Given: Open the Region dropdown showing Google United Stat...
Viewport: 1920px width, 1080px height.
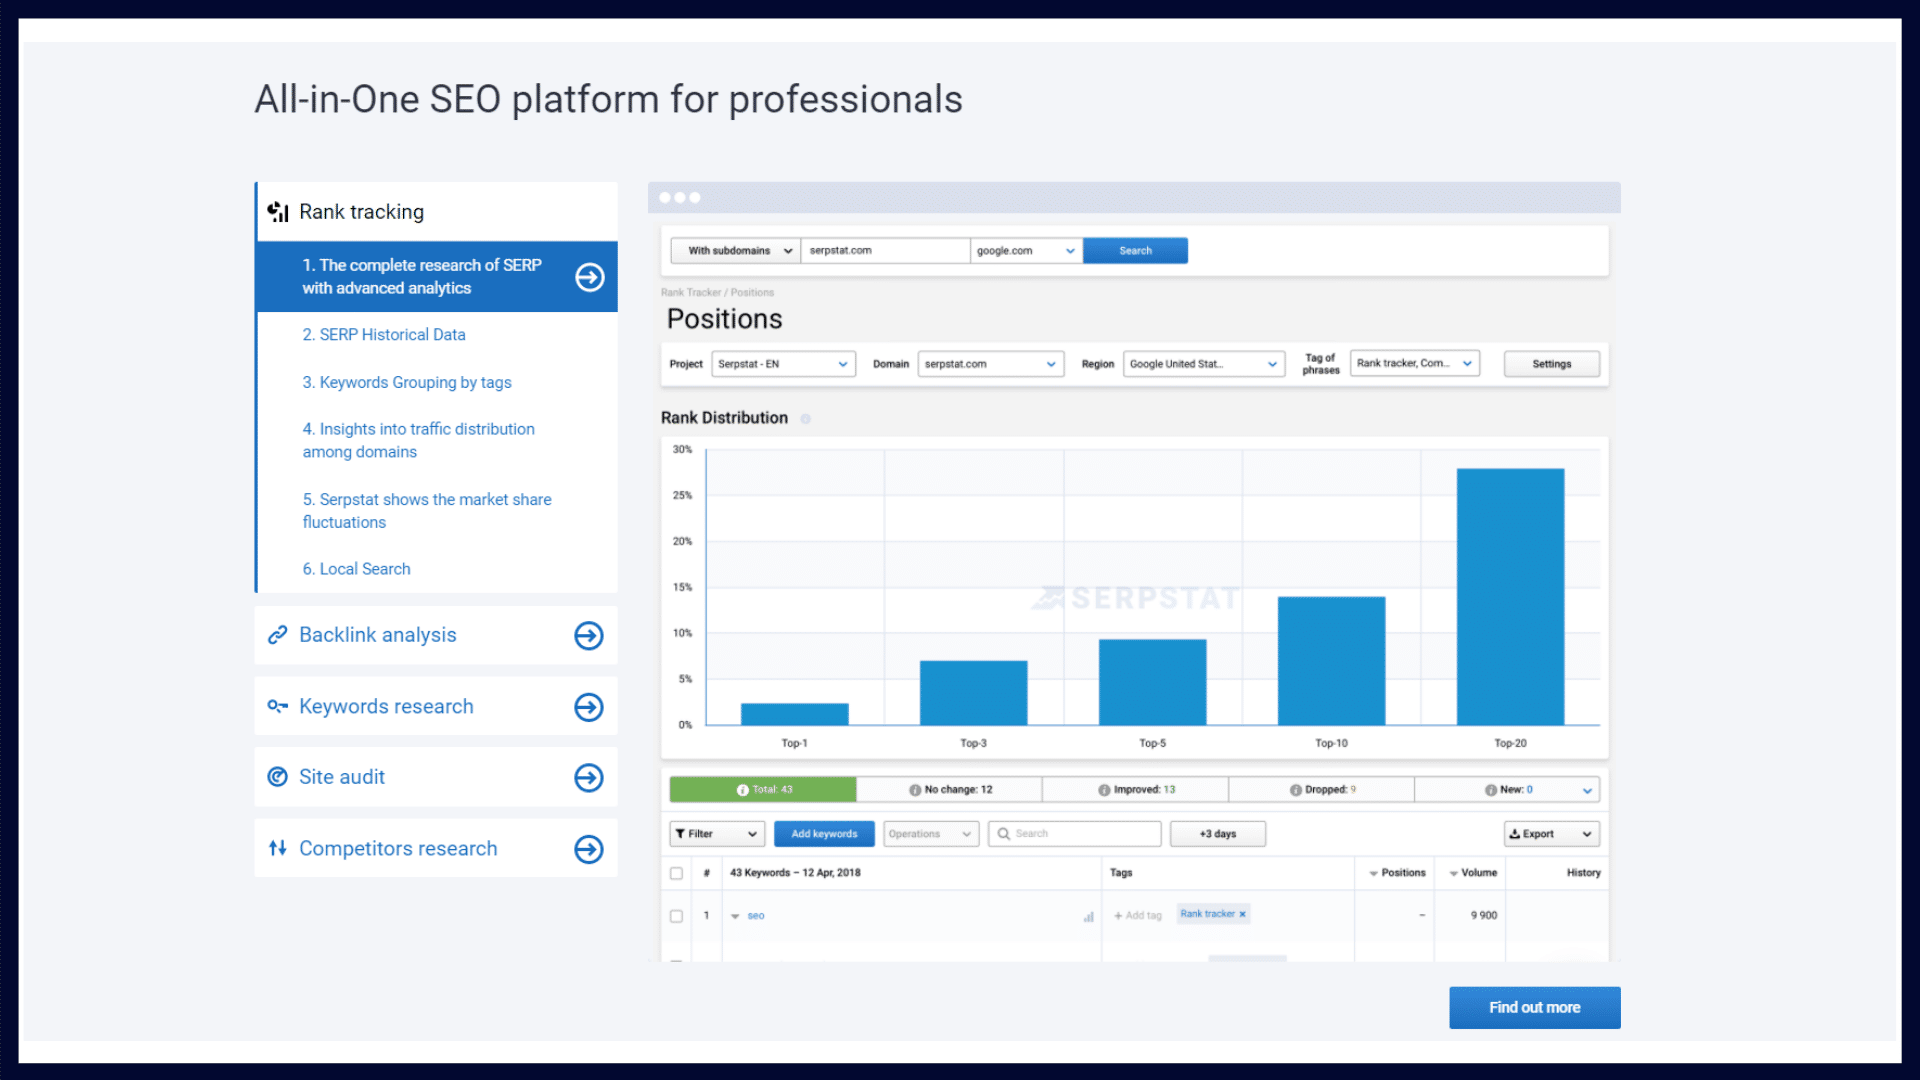Looking at the screenshot, I should point(1204,364).
